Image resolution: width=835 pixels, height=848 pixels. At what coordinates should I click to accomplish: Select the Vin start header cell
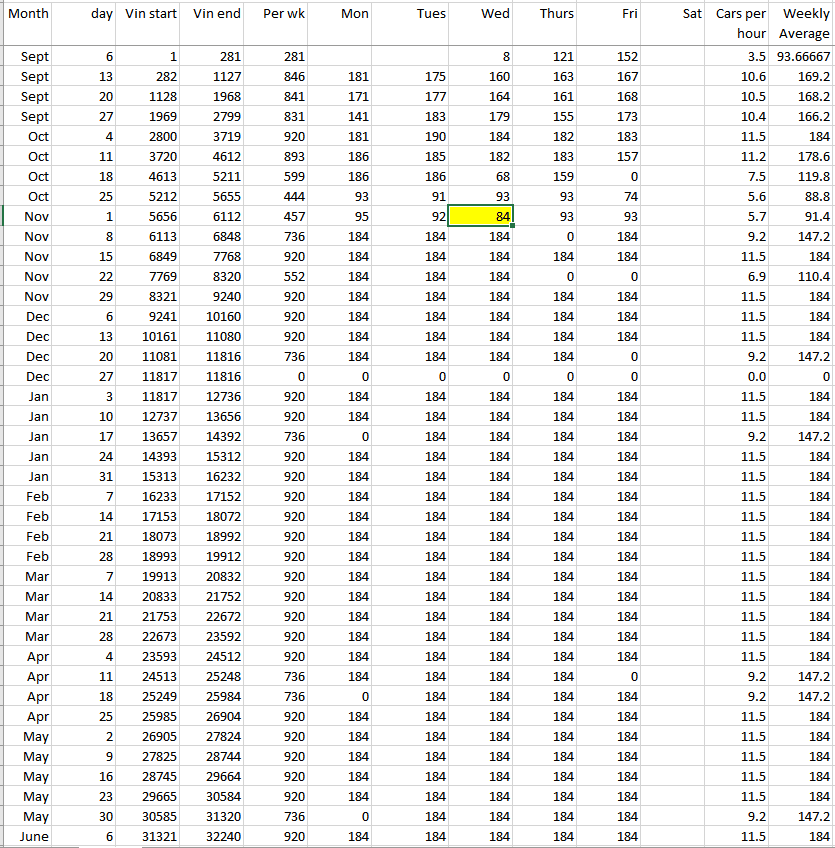coord(151,14)
